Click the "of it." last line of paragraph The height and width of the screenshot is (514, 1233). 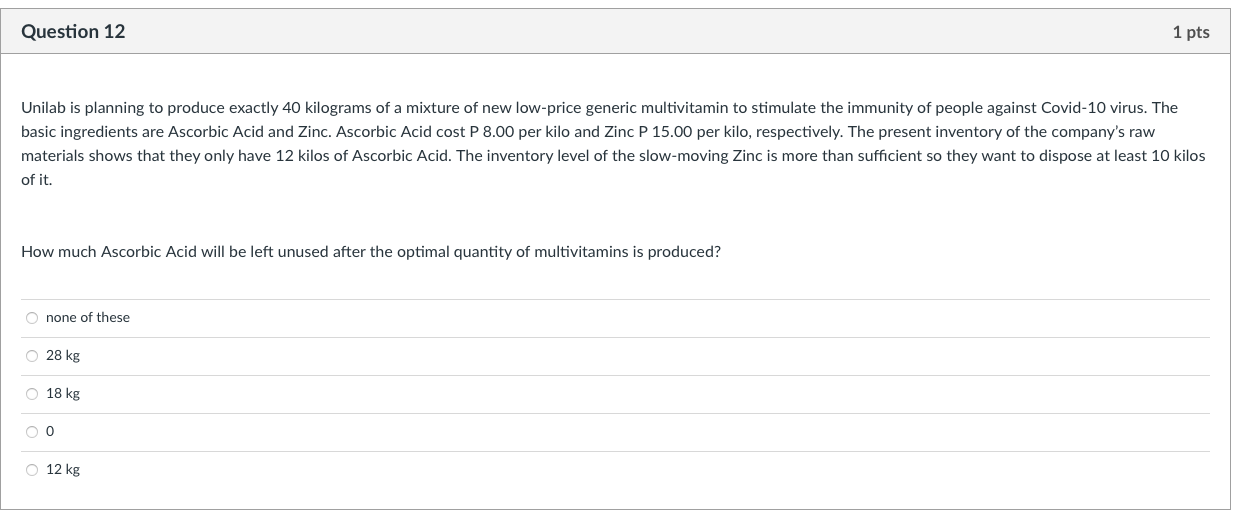[36, 181]
